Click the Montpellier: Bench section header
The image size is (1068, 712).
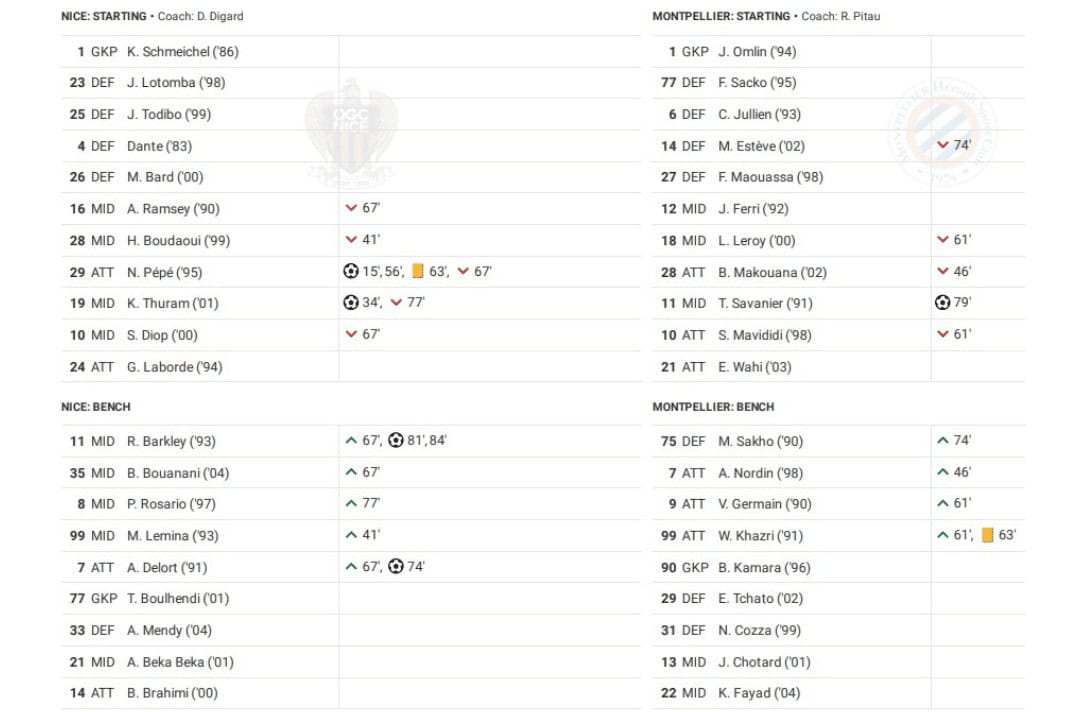pos(713,407)
